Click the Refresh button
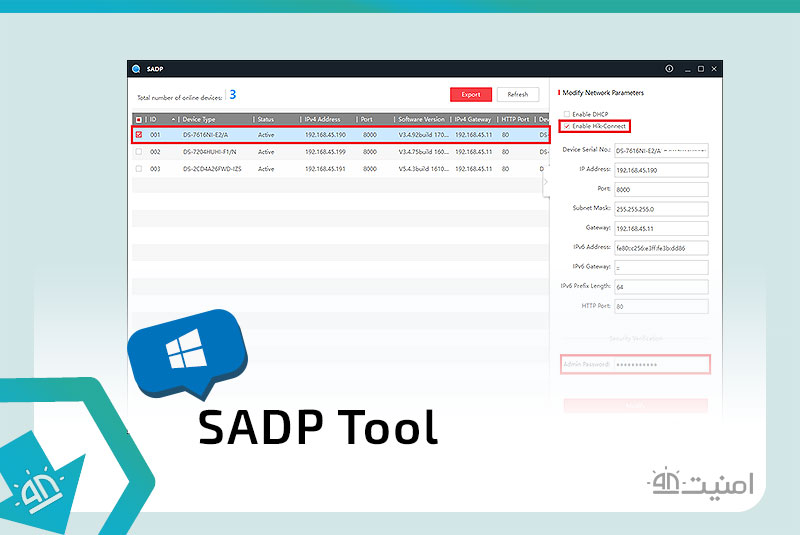800x535 pixels. click(x=517, y=94)
